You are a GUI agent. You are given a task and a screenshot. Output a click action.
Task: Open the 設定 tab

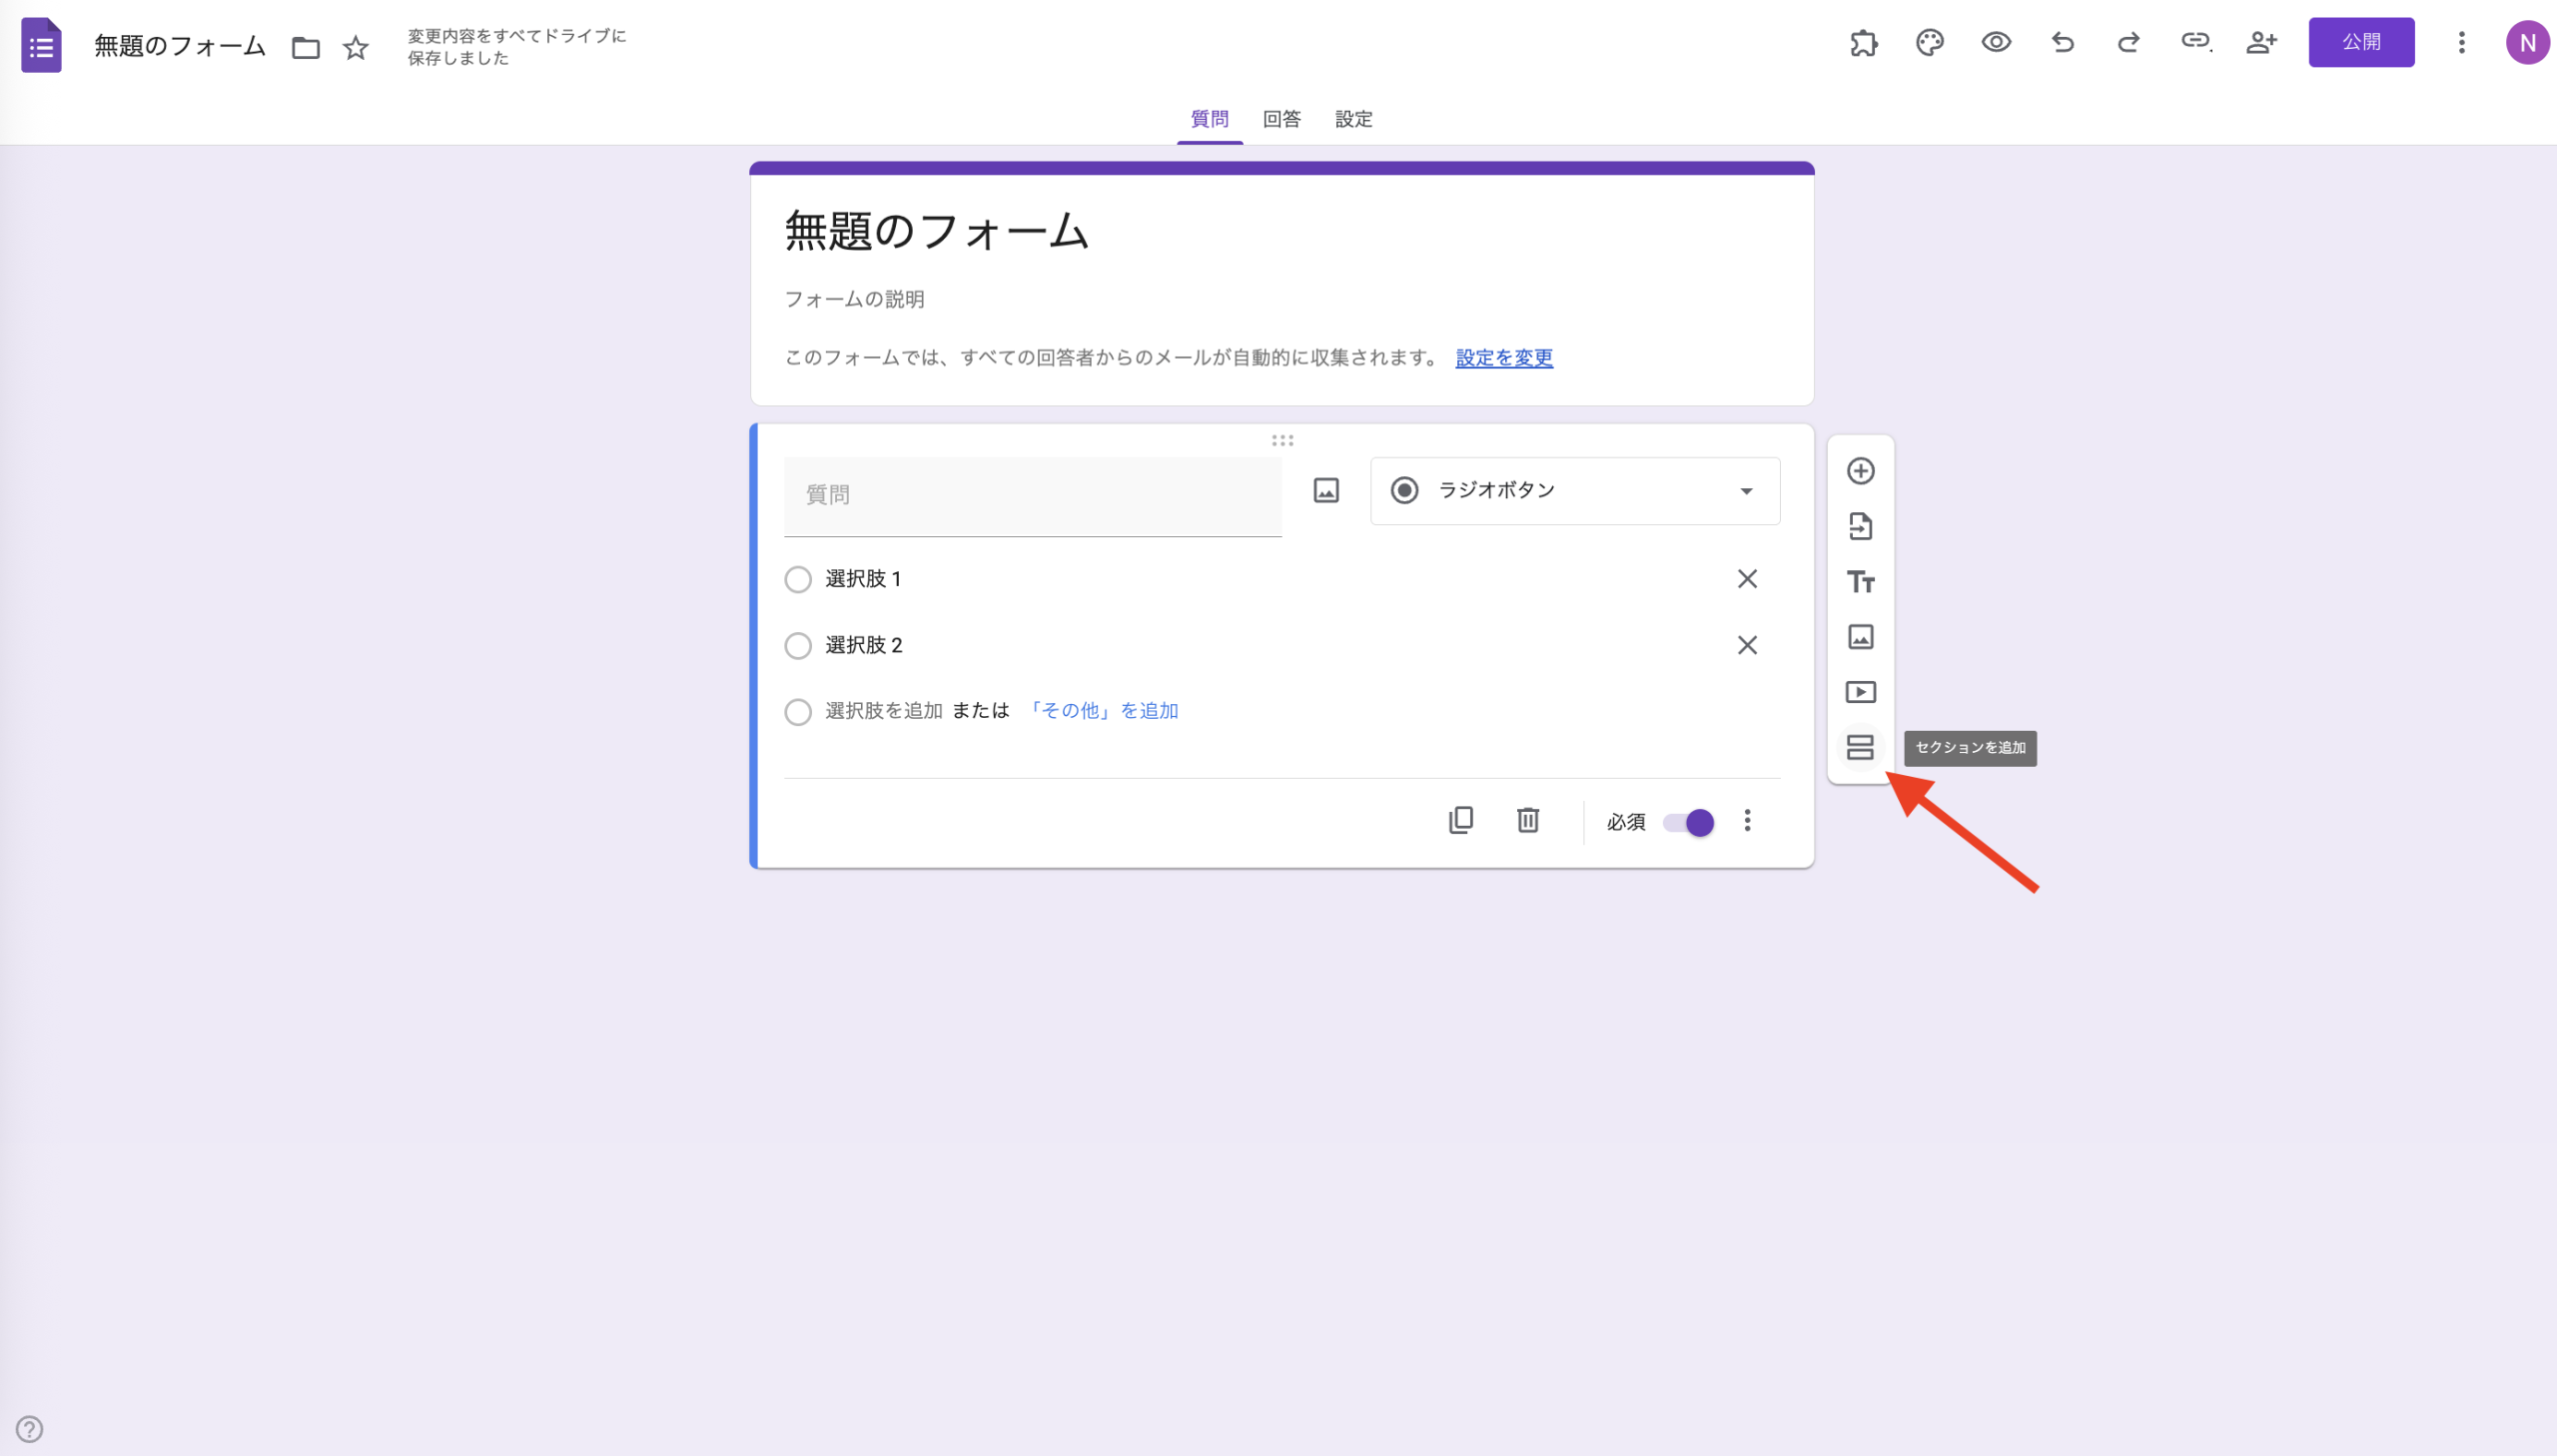tap(1352, 119)
